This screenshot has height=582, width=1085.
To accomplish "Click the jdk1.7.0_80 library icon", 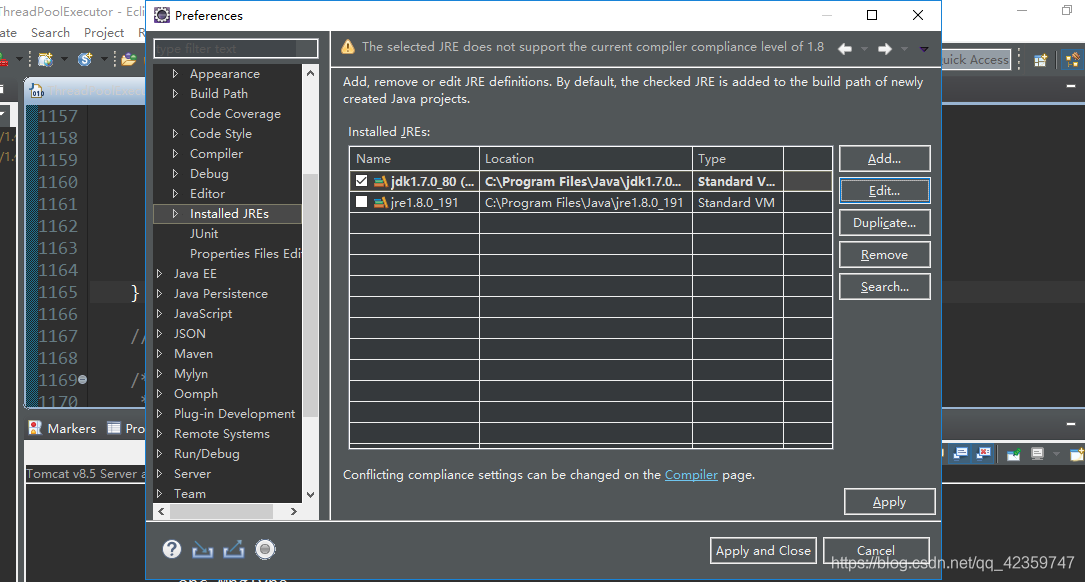I will (381, 181).
